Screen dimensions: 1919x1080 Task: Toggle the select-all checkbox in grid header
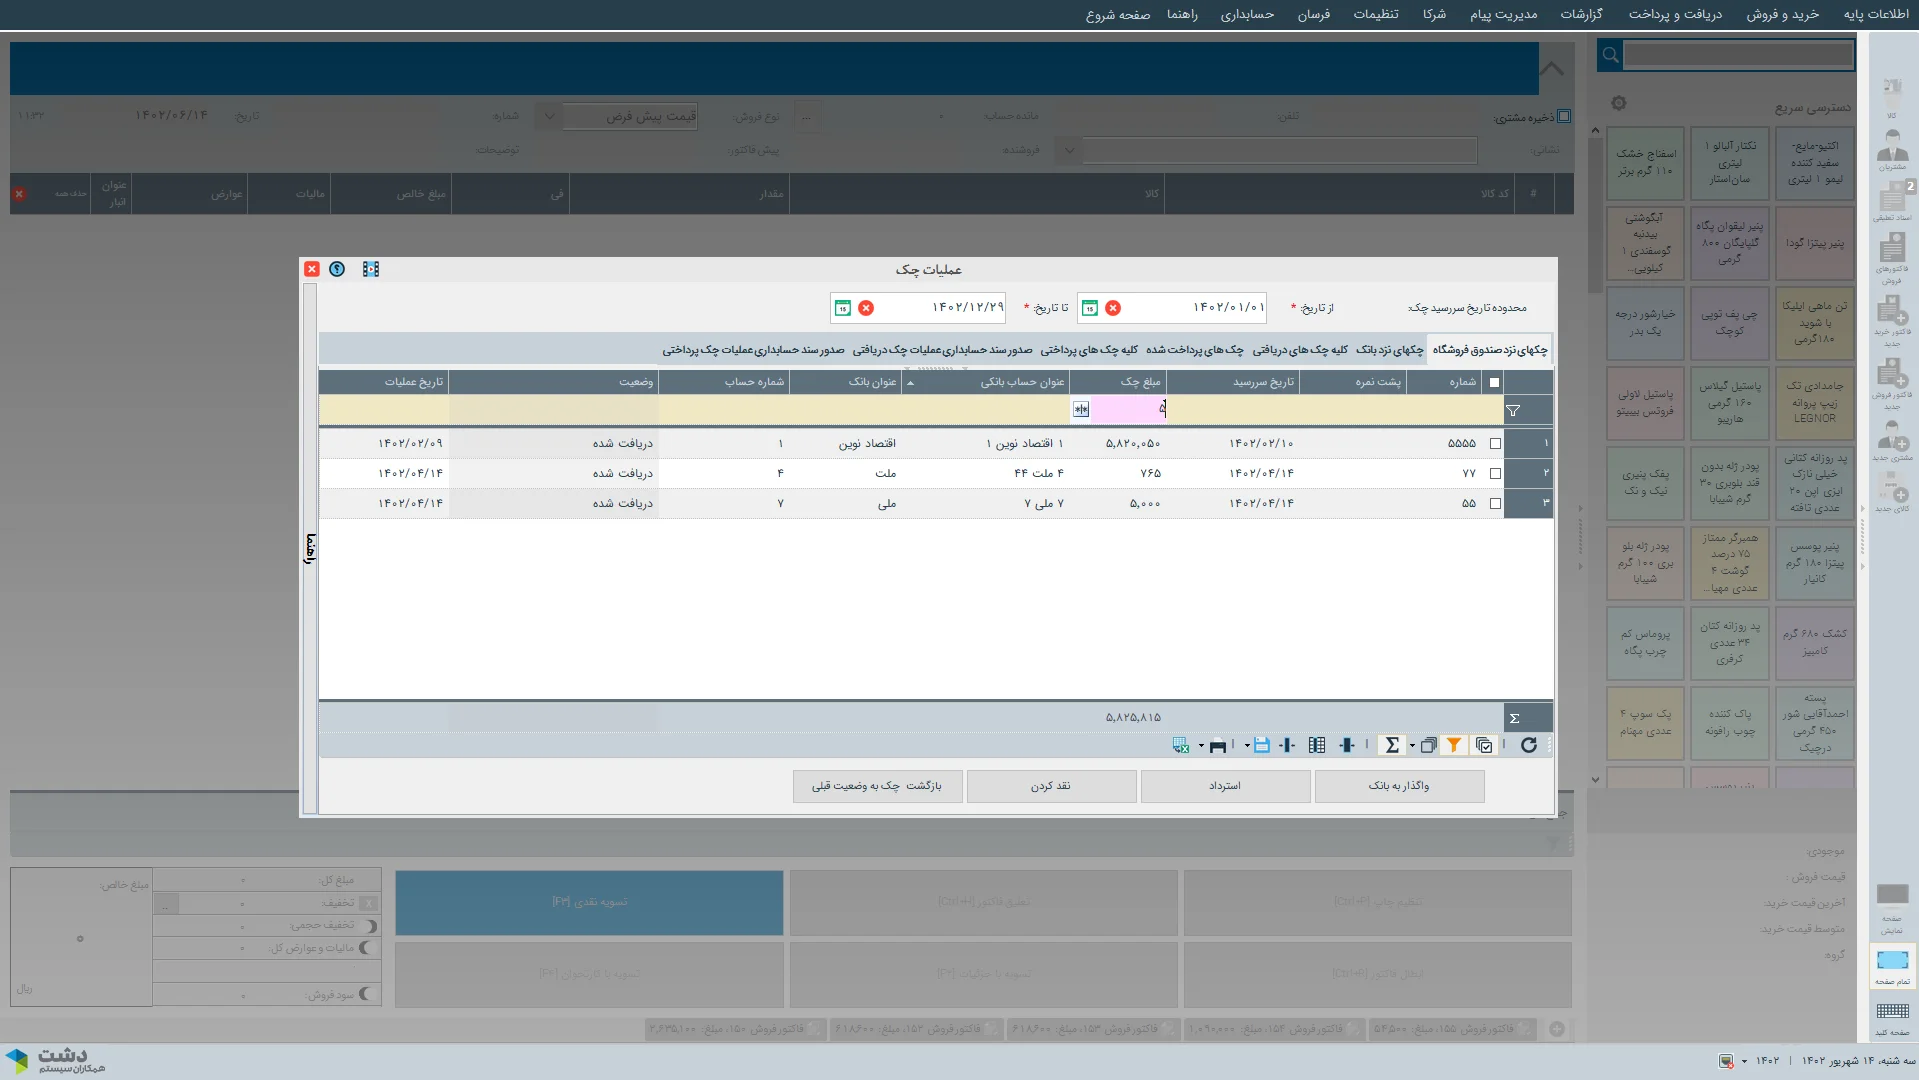1495,382
